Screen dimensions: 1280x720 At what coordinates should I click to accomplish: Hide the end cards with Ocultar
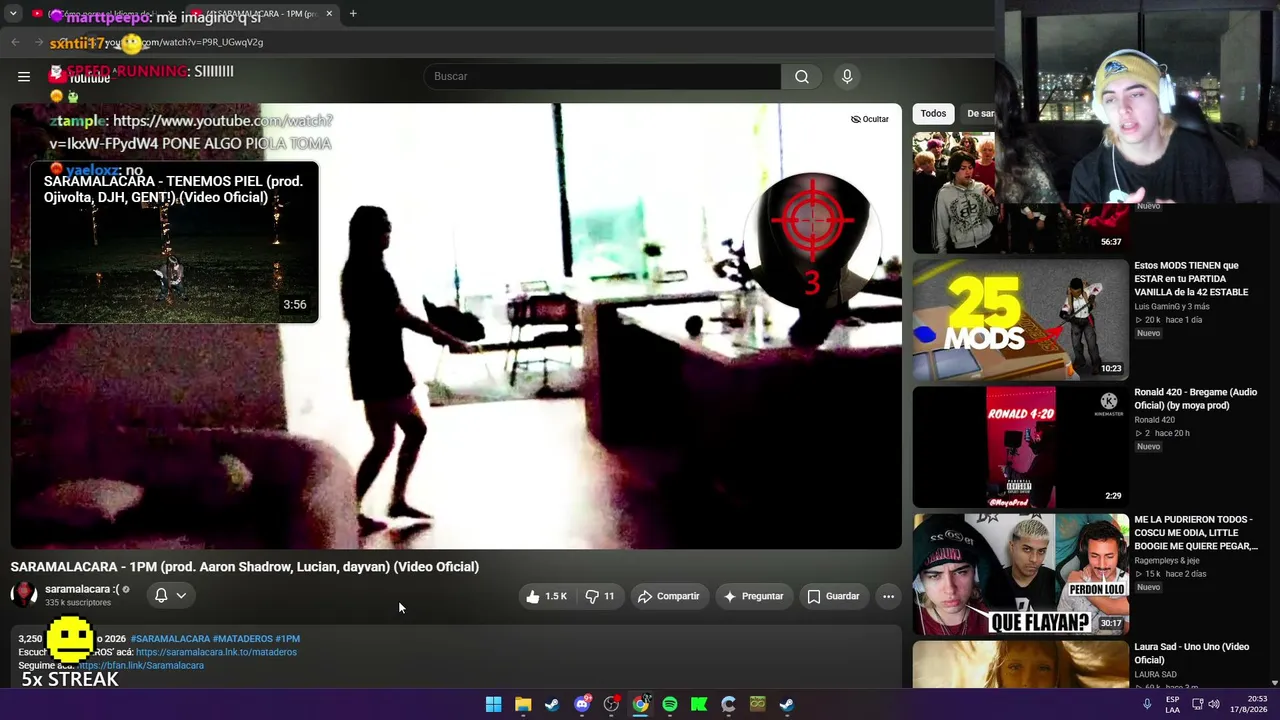(870, 119)
